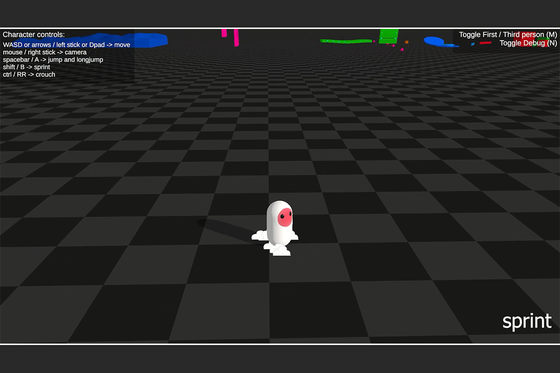This screenshot has width=560, height=373.
Task: Click the 'WASD or arrows / left stick or Dpad -> move' line
Action: 66,45
